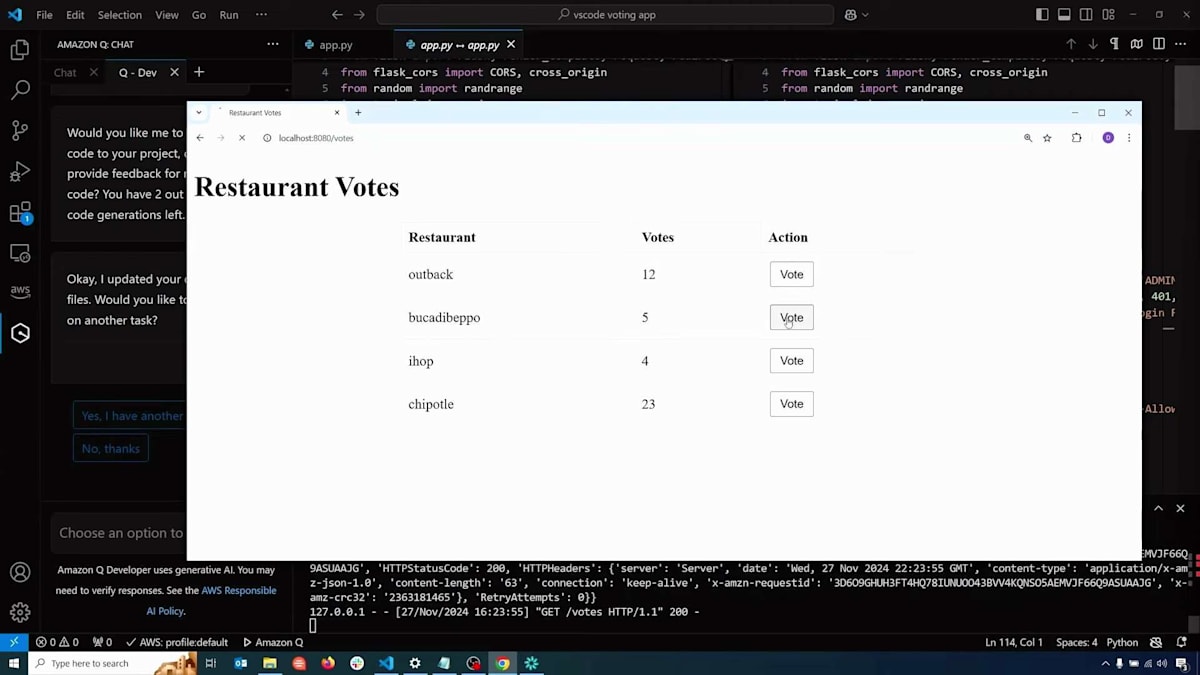This screenshot has width=1200, height=675.
Task: Close the app.py ↔ app.py diff tab
Action: pos(511,45)
